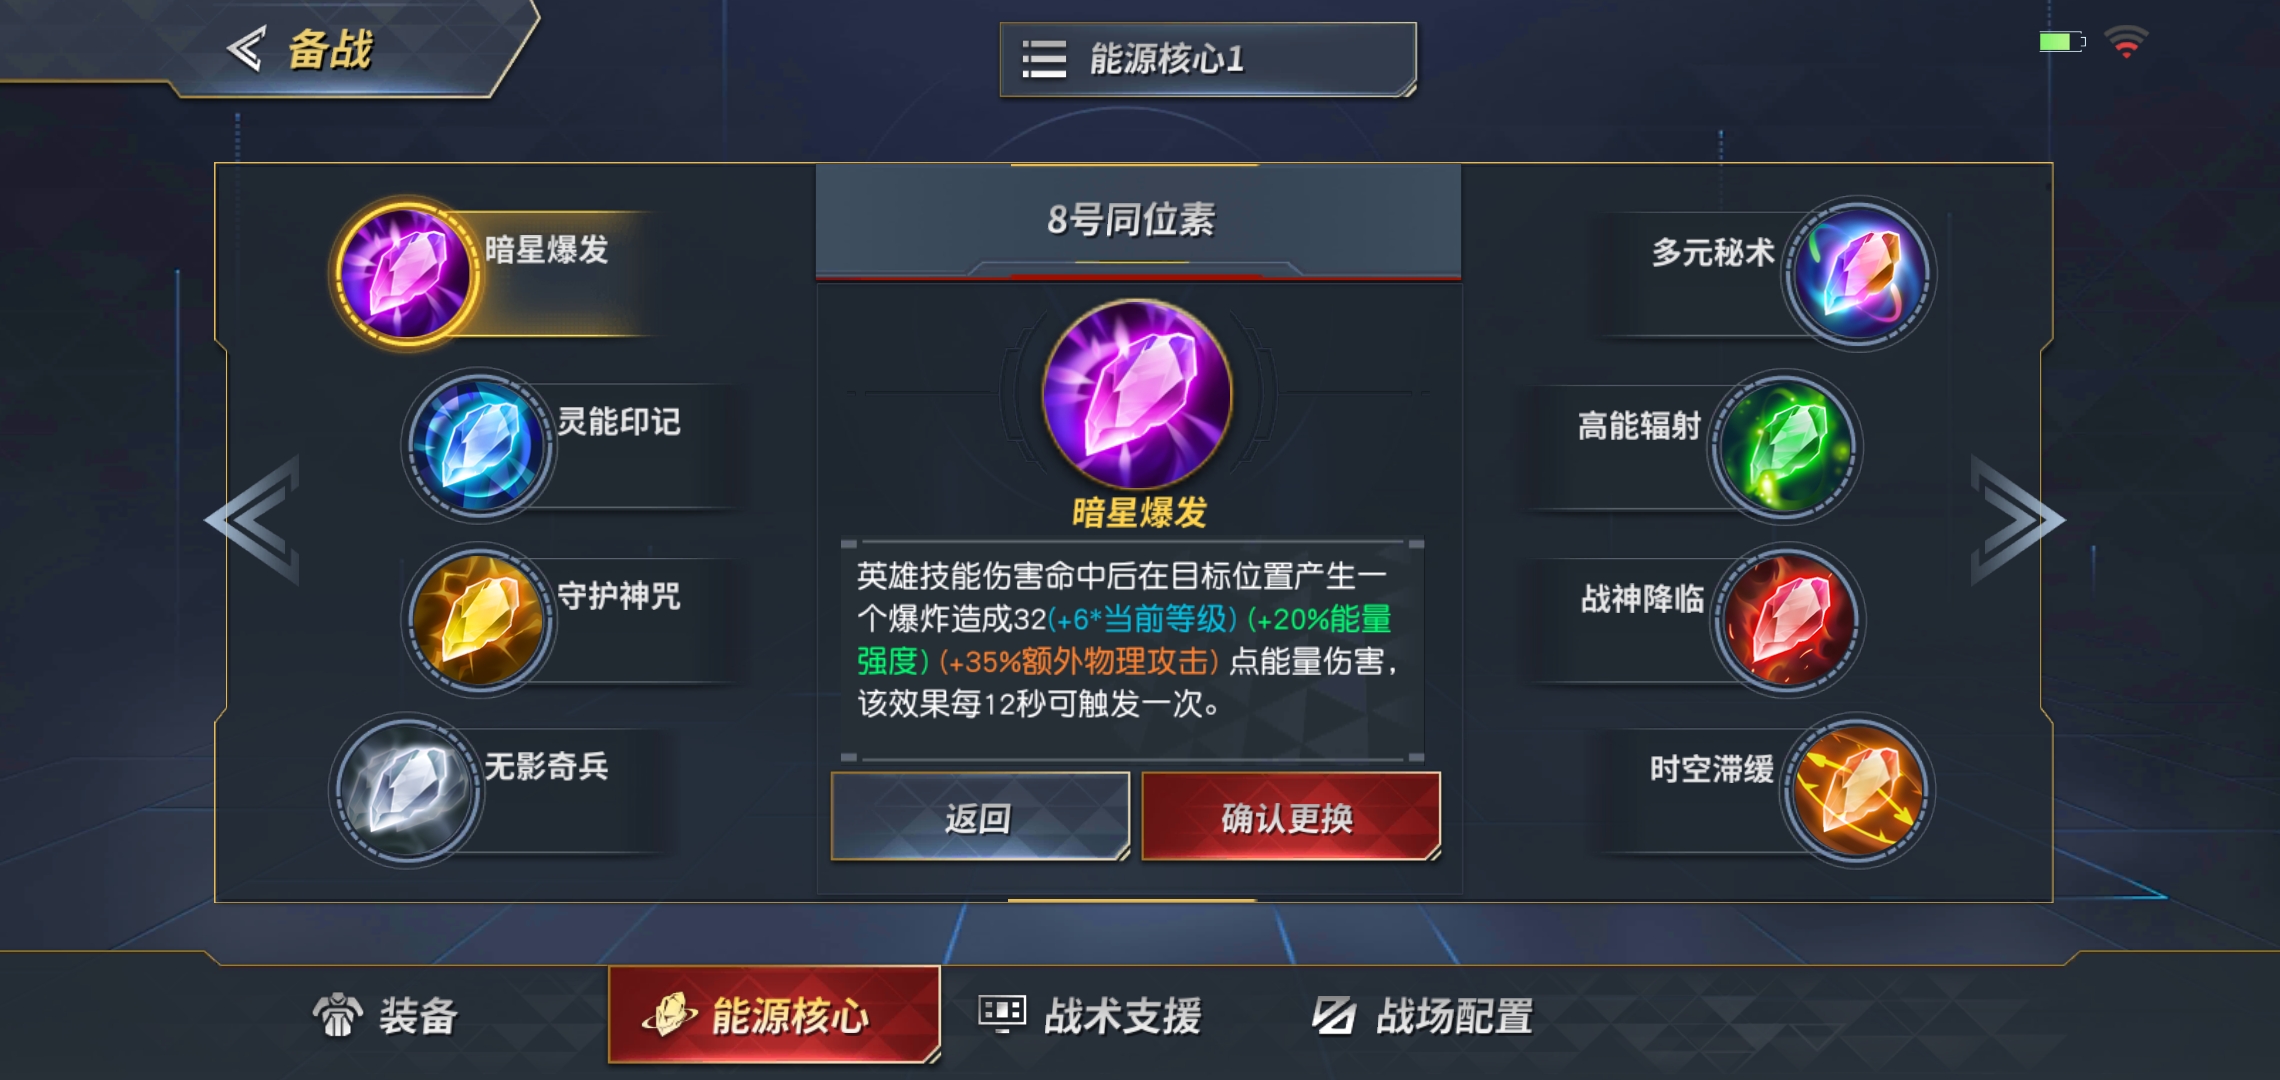Open the 战场配置 tab

[x=1423, y=1016]
